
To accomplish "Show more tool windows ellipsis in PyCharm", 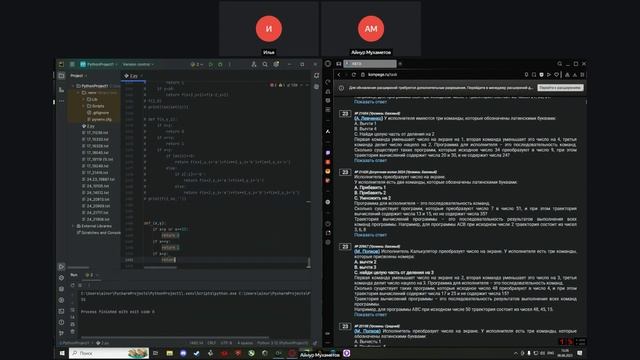I will (61, 100).
